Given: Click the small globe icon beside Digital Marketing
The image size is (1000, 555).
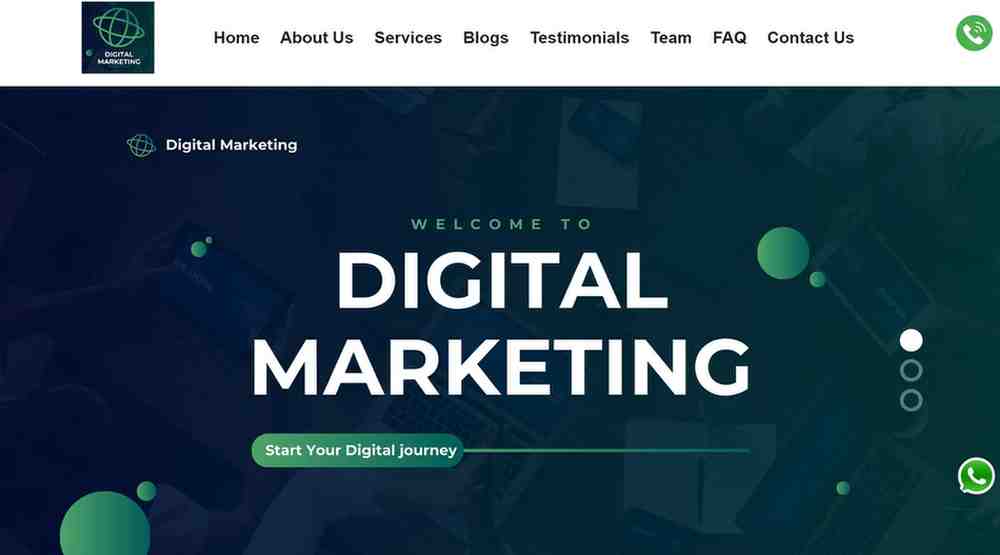Looking at the screenshot, I should pos(141,145).
